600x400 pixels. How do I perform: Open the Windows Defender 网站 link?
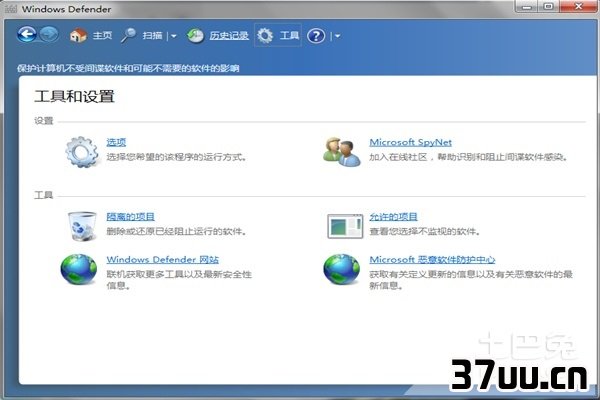pyautogui.click(x=163, y=260)
